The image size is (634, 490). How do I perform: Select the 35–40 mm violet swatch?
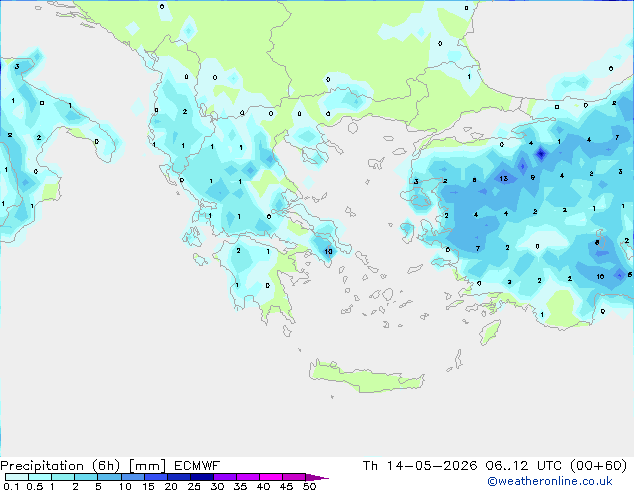point(248,477)
